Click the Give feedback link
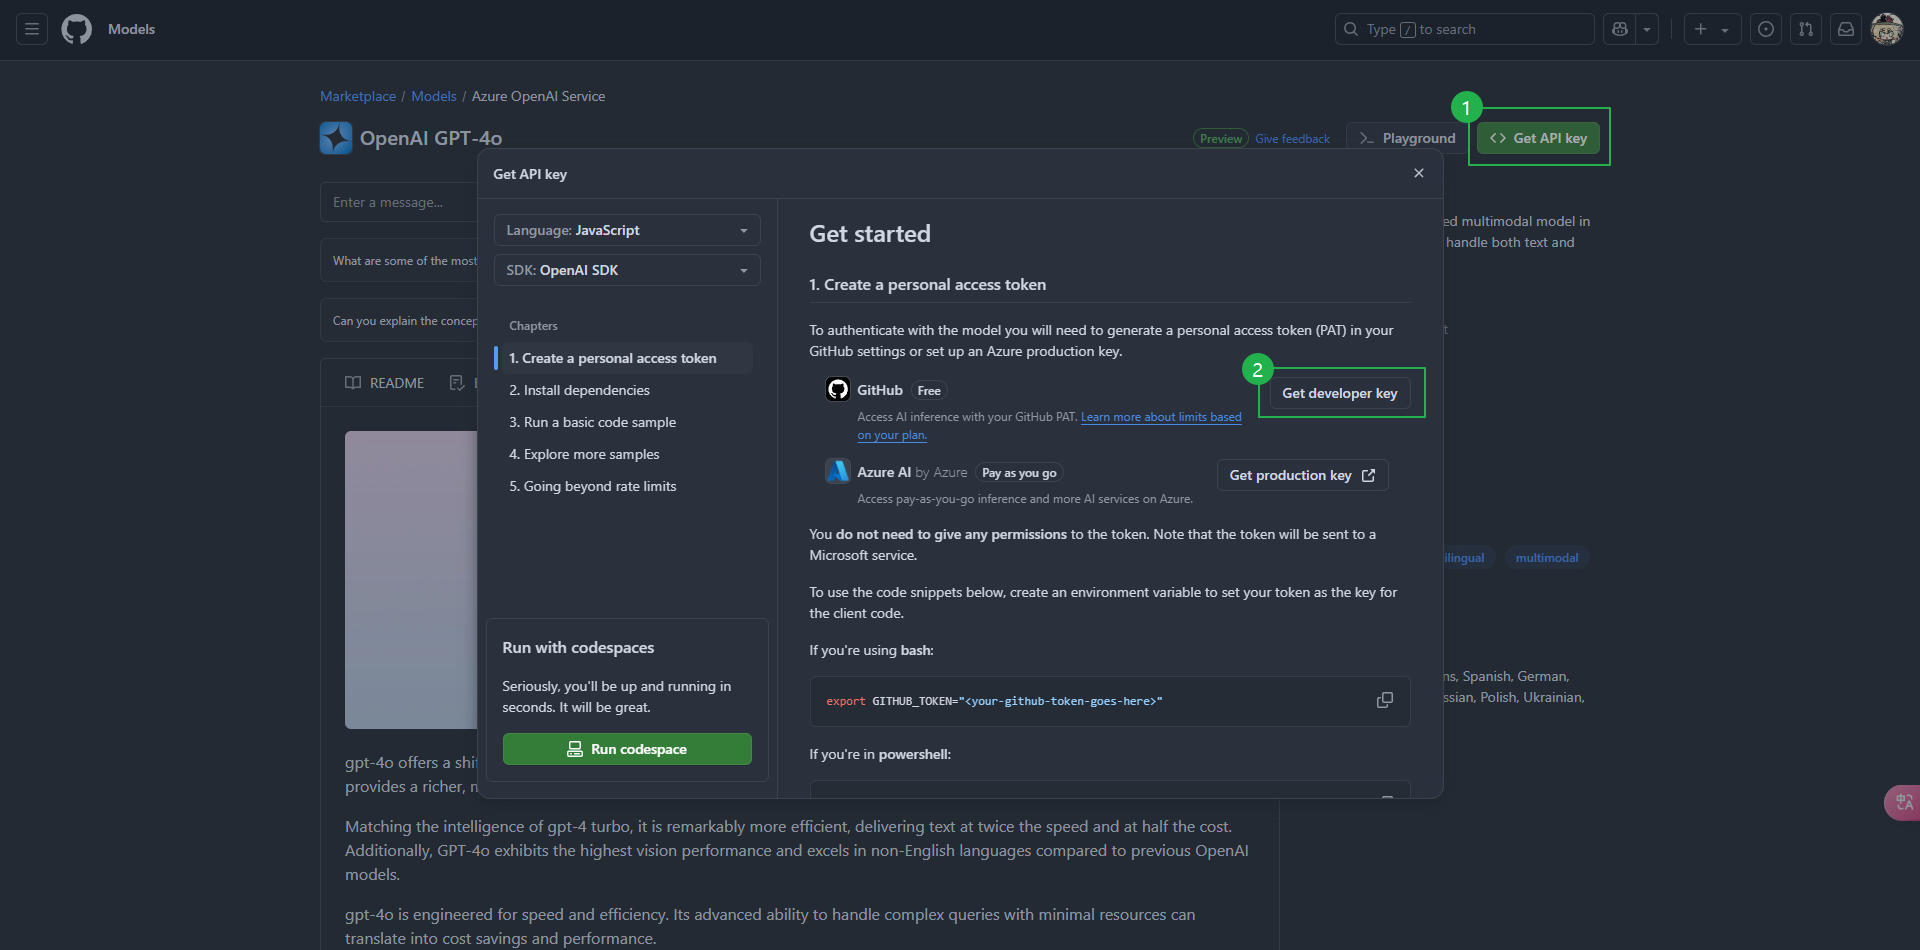Viewport: 1920px width, 950px height. pyautogui.click(x=1292, y=139)
